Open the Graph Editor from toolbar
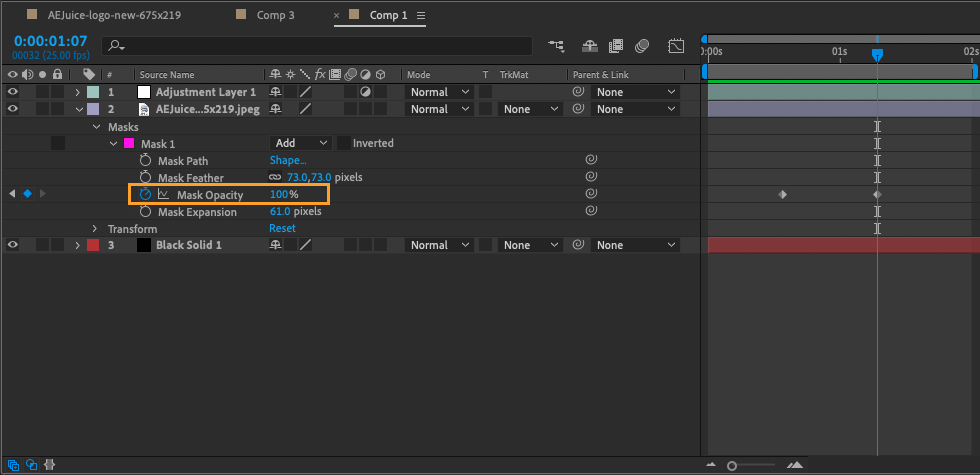This screenshot has width=980, height=475. point(676,46)
